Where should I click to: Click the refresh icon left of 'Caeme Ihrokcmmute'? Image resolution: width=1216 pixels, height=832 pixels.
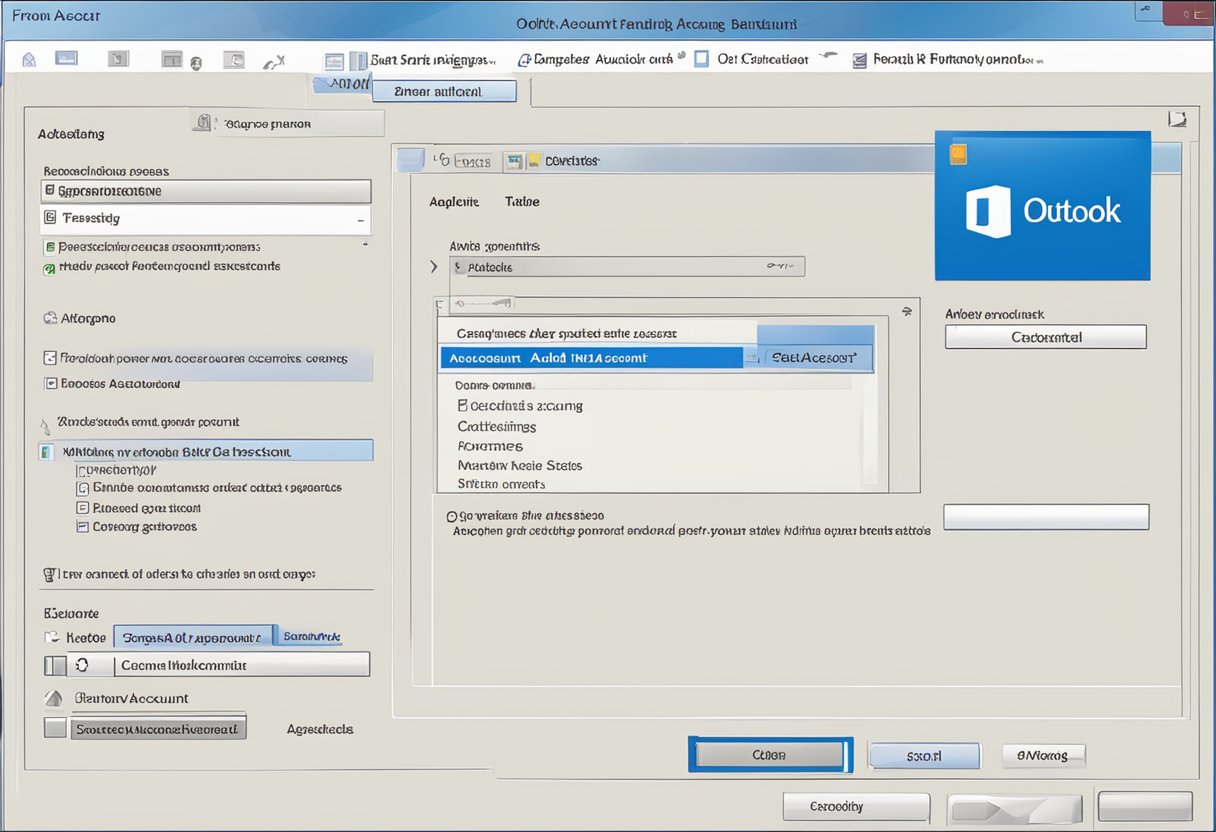[x=82, y=665]
